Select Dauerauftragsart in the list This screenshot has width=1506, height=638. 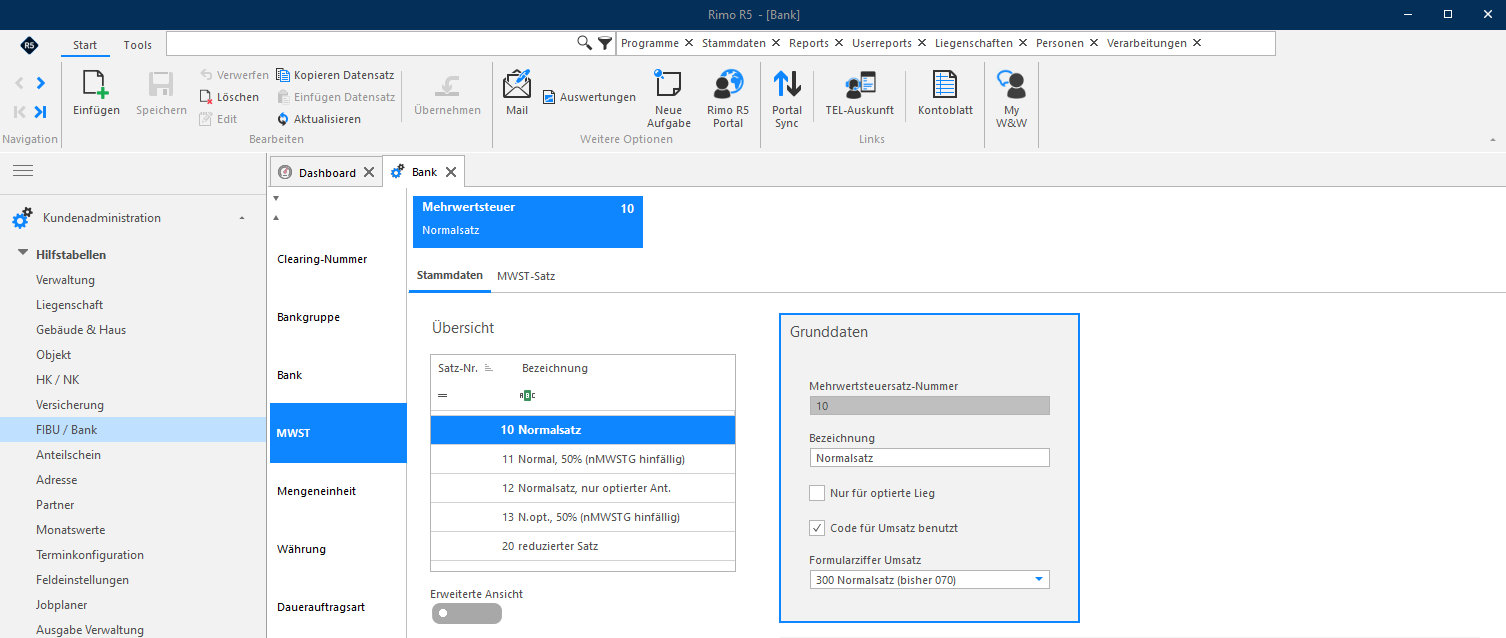click(x=337, y=607)
